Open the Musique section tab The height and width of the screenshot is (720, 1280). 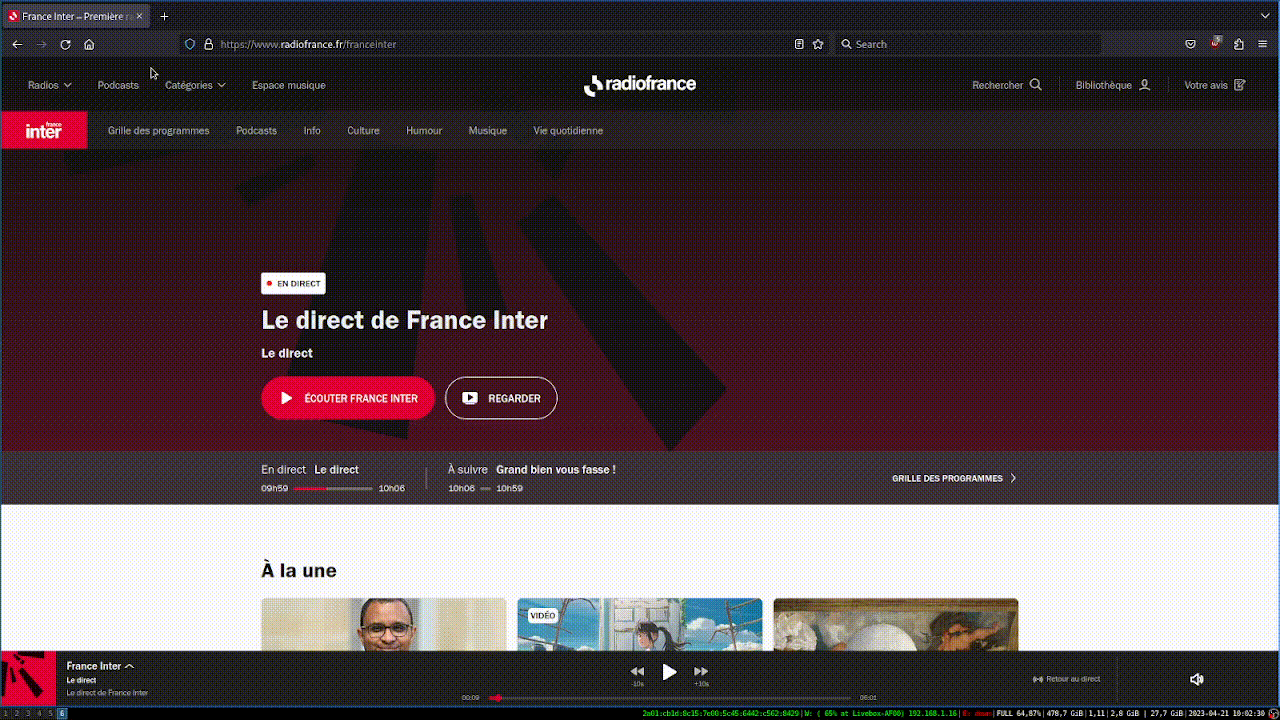point(488,130)
